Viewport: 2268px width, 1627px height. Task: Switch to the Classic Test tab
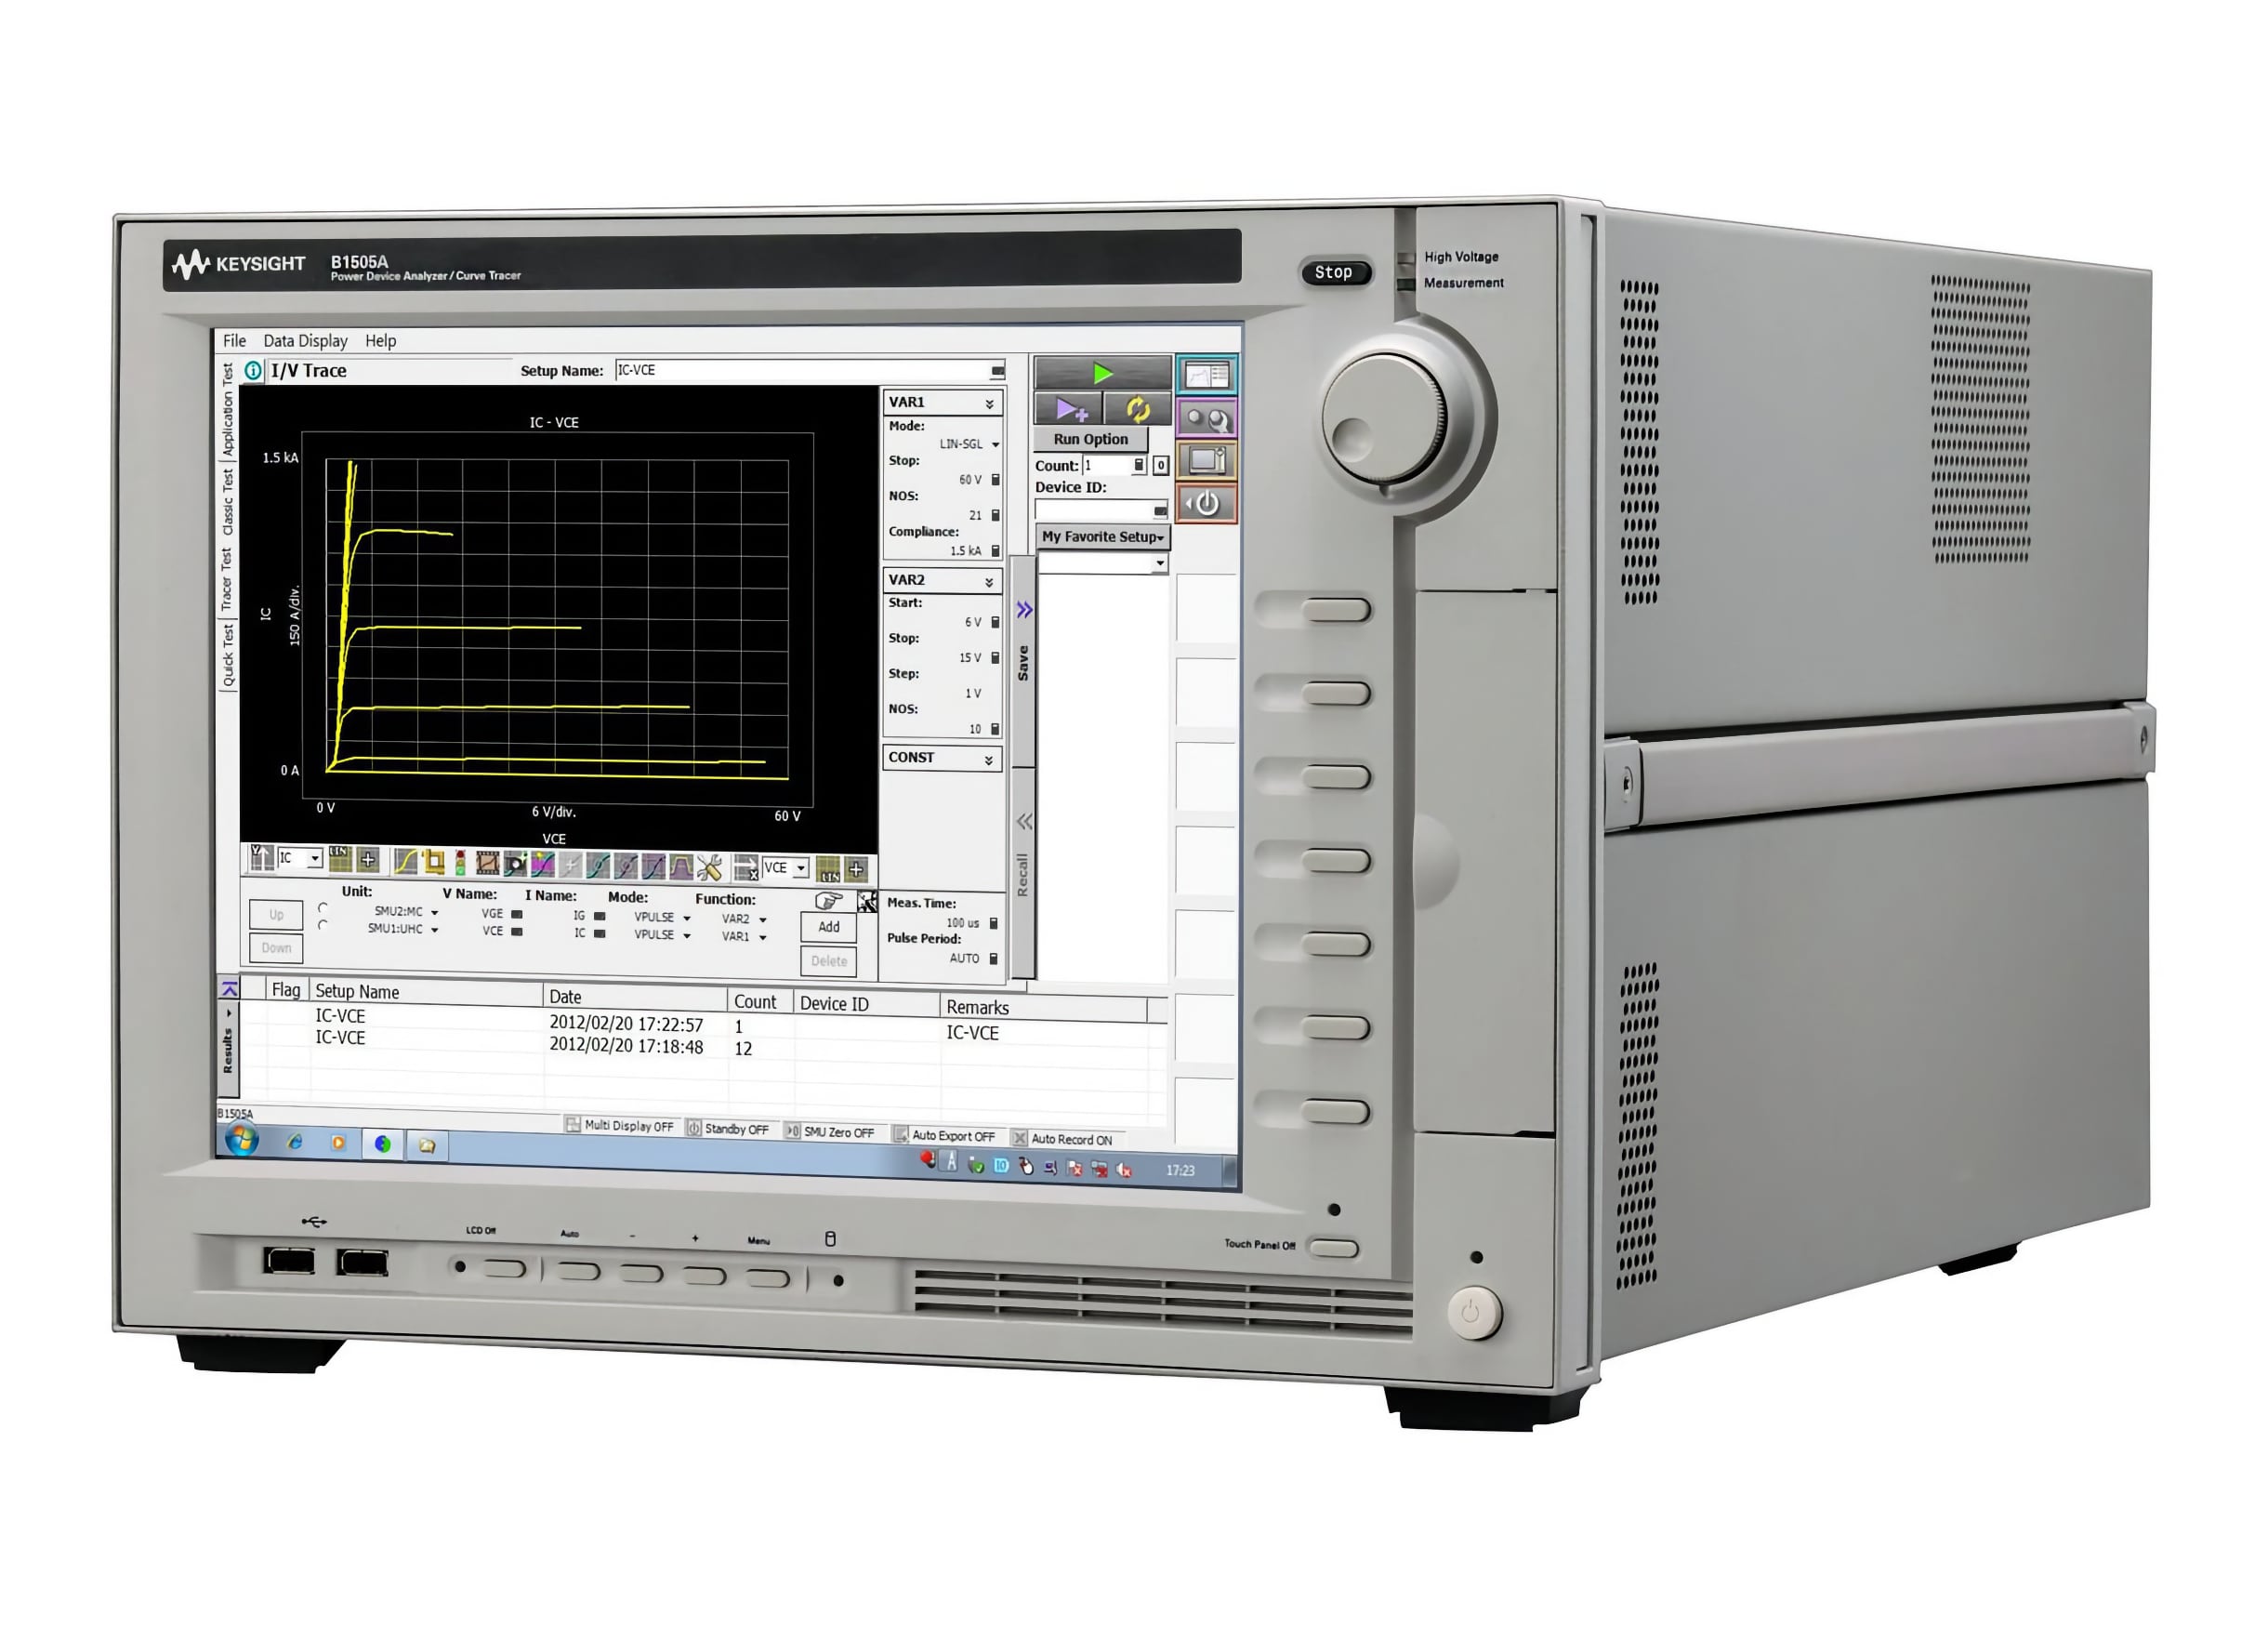pyautogui.click(x=227, y=502)
